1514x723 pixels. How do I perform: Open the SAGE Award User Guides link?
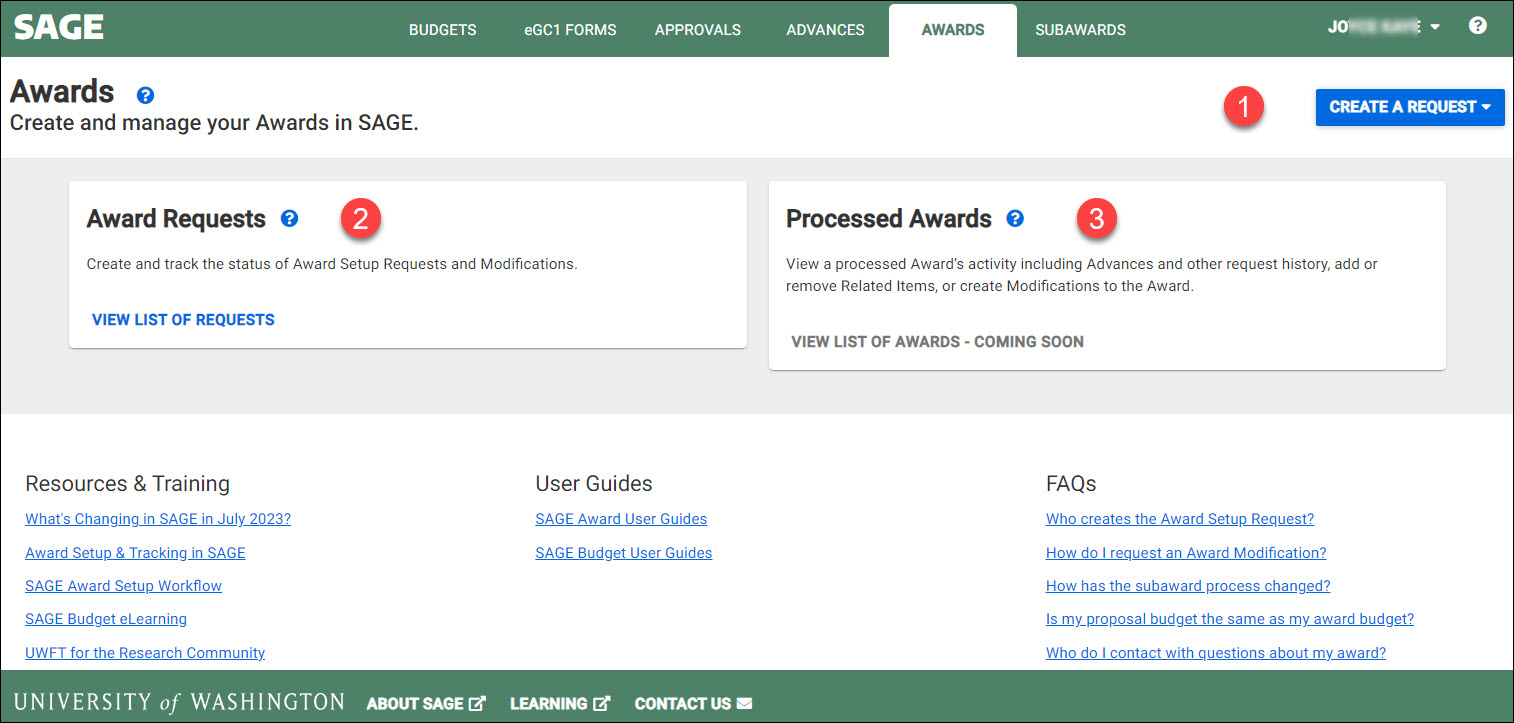(x=620, y=518)
